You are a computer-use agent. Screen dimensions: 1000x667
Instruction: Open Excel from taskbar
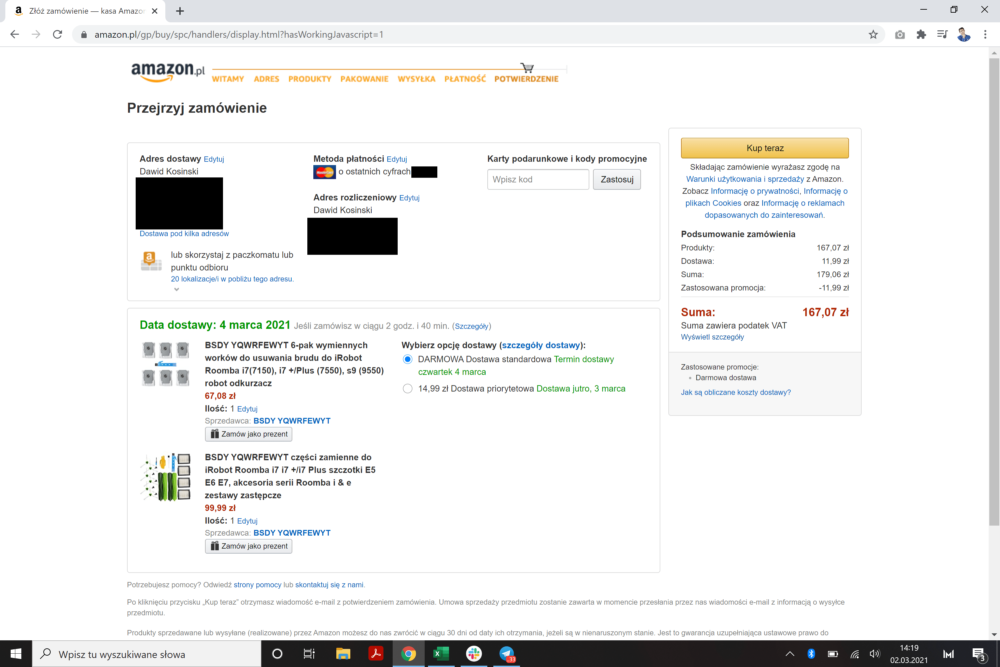tap(441, 654)
